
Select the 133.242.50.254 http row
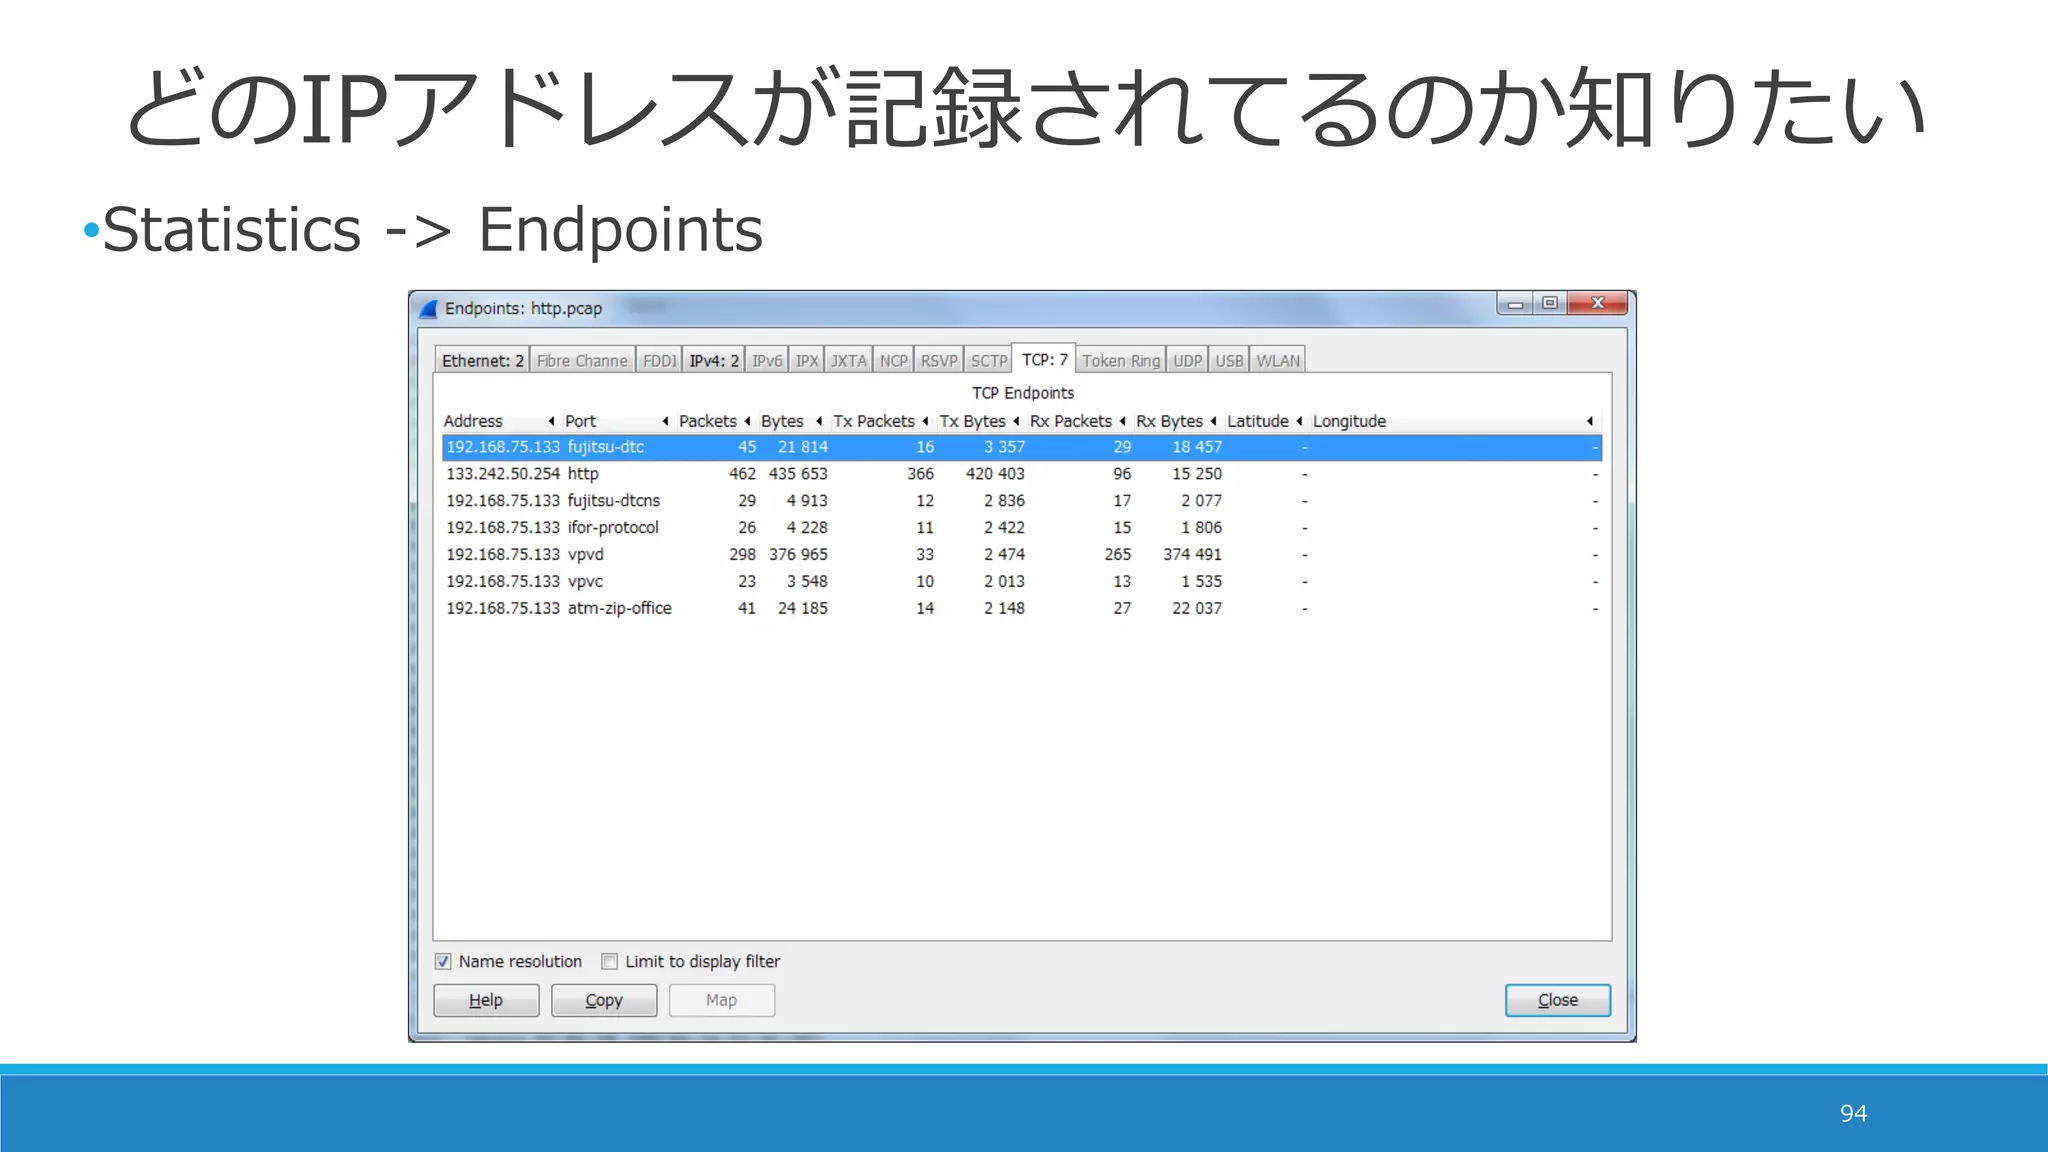(1021, 474)
